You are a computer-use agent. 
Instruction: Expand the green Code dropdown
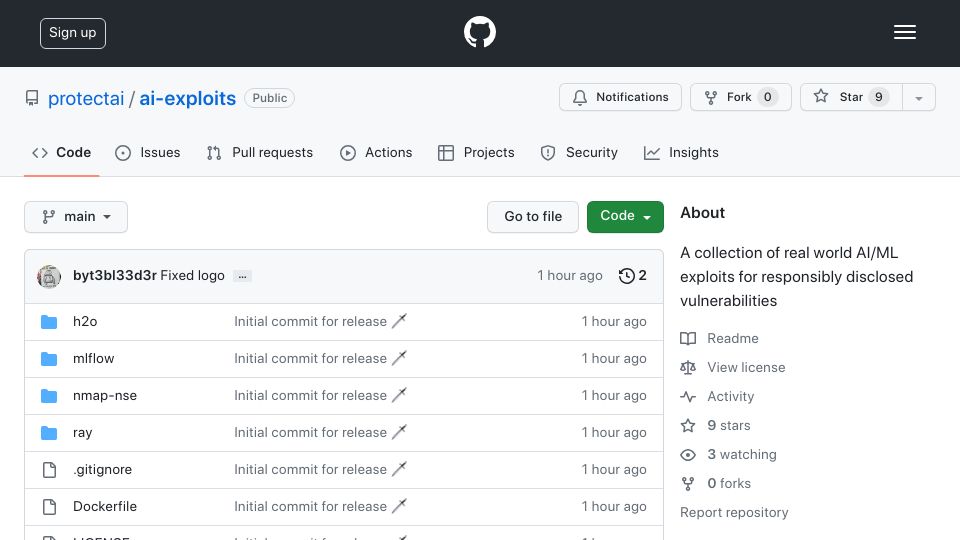625,217
